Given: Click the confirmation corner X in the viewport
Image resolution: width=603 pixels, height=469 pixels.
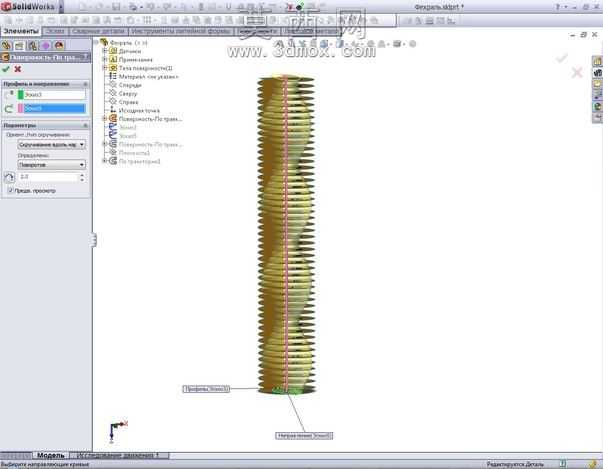Looking at the screenshot, I should click(x=577, y=72).
